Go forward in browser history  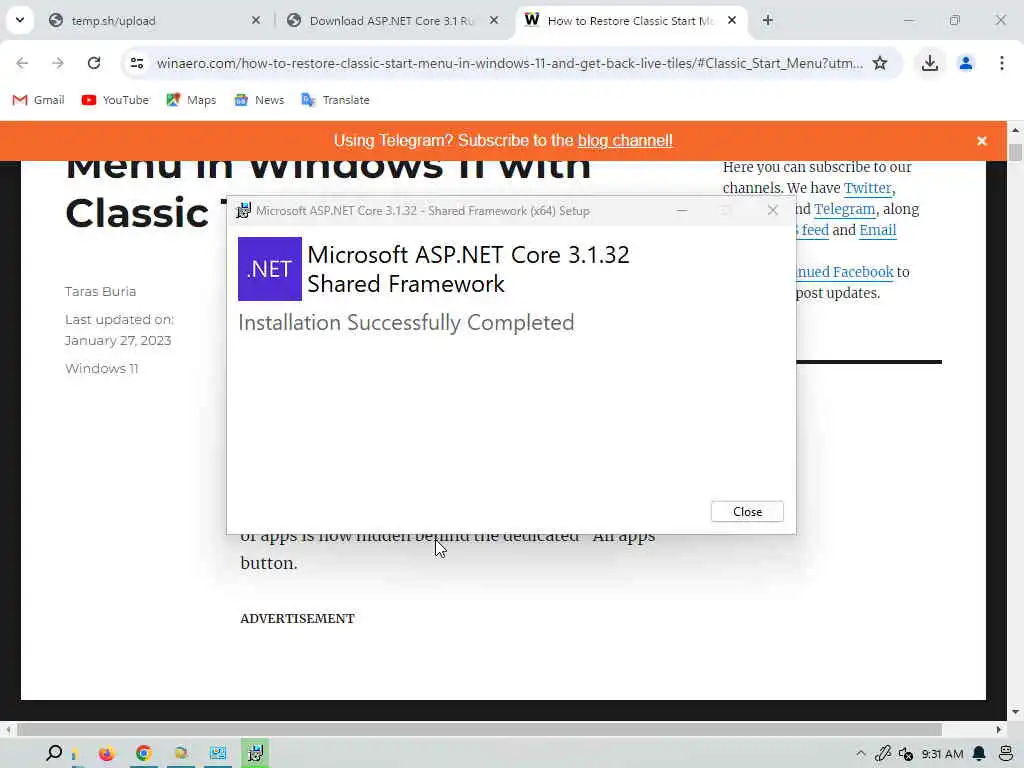(x=57, y=63)
